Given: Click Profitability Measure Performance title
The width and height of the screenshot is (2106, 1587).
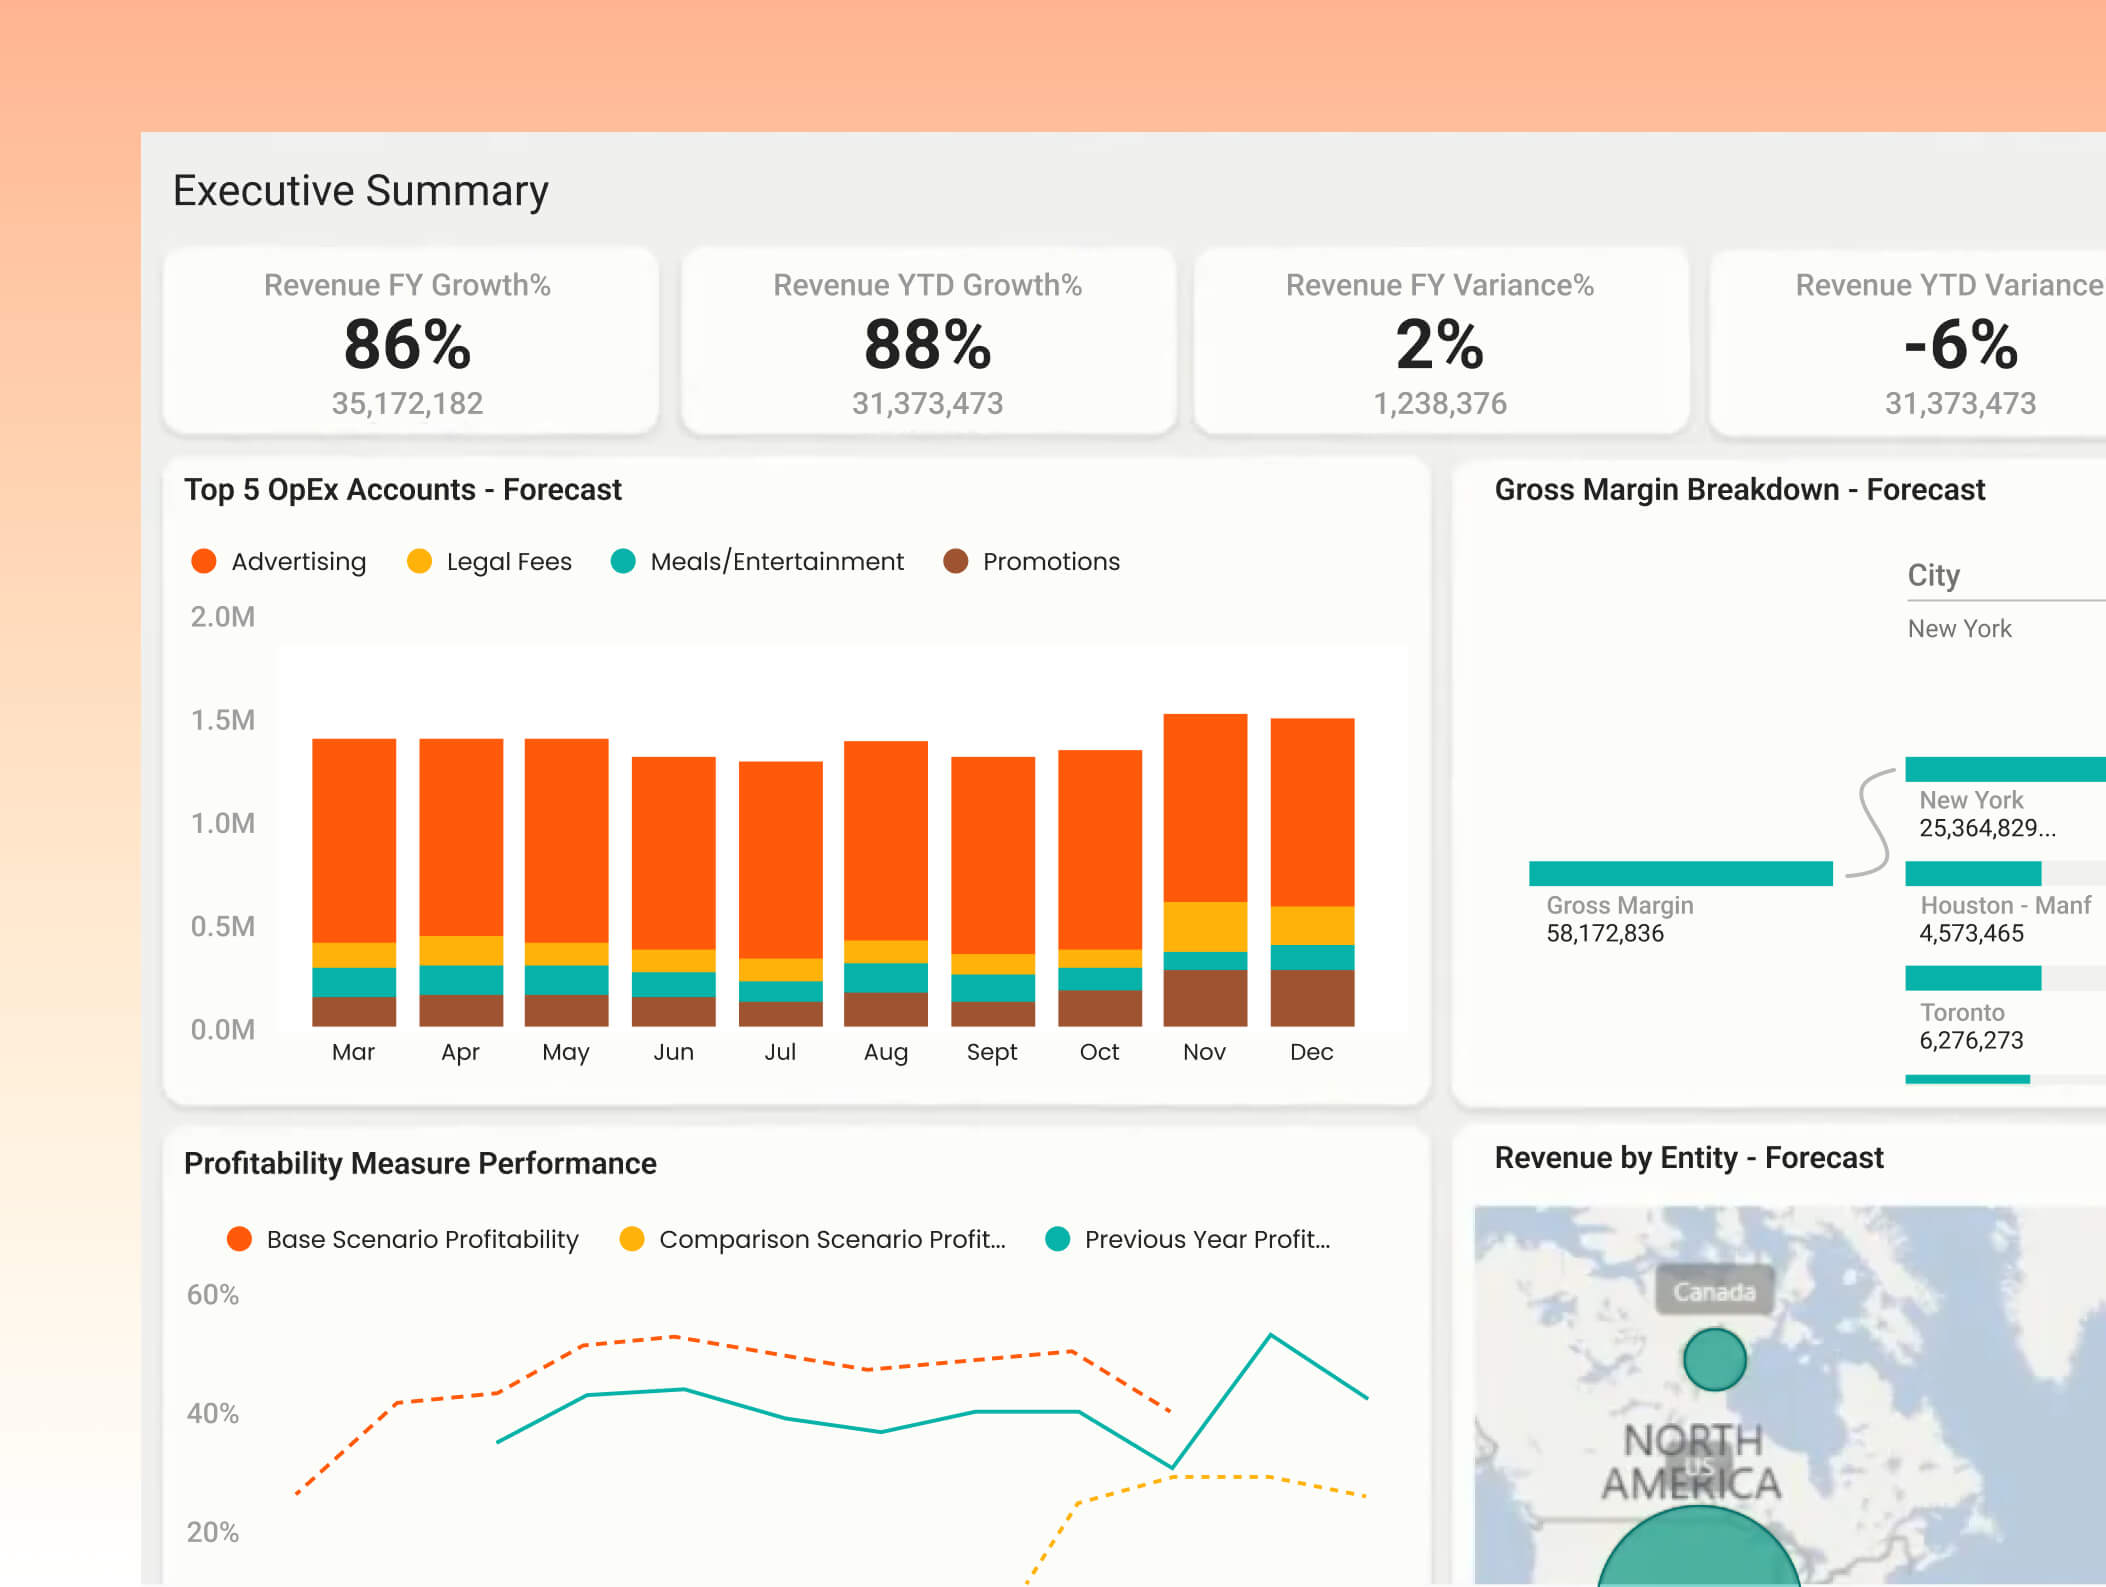Looking at the screenshot, I should [x=420, y=1163].
